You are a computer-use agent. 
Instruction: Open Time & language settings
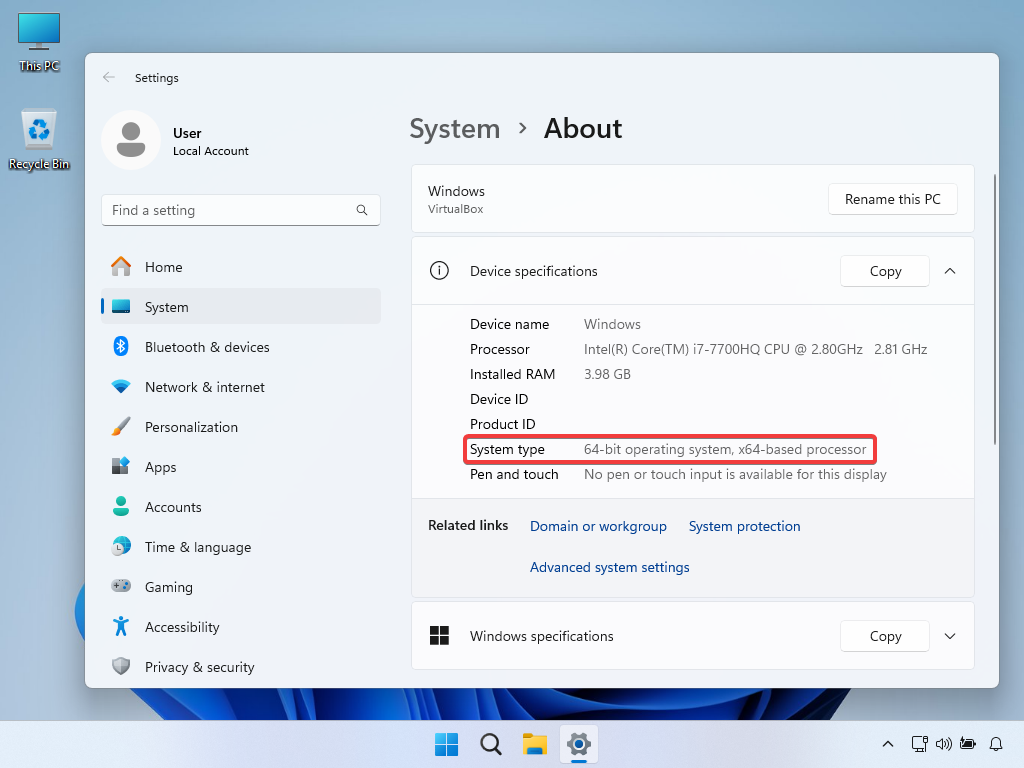tap(197, 547)
